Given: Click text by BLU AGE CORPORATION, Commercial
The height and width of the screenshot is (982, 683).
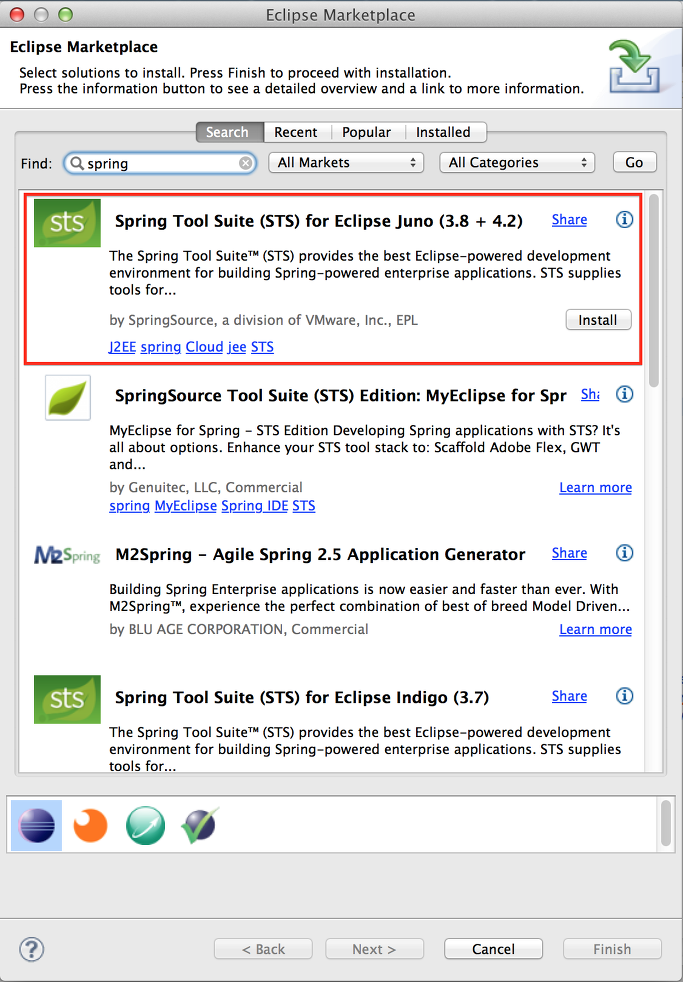Looking at the screenshot, I should coord(239,629).
